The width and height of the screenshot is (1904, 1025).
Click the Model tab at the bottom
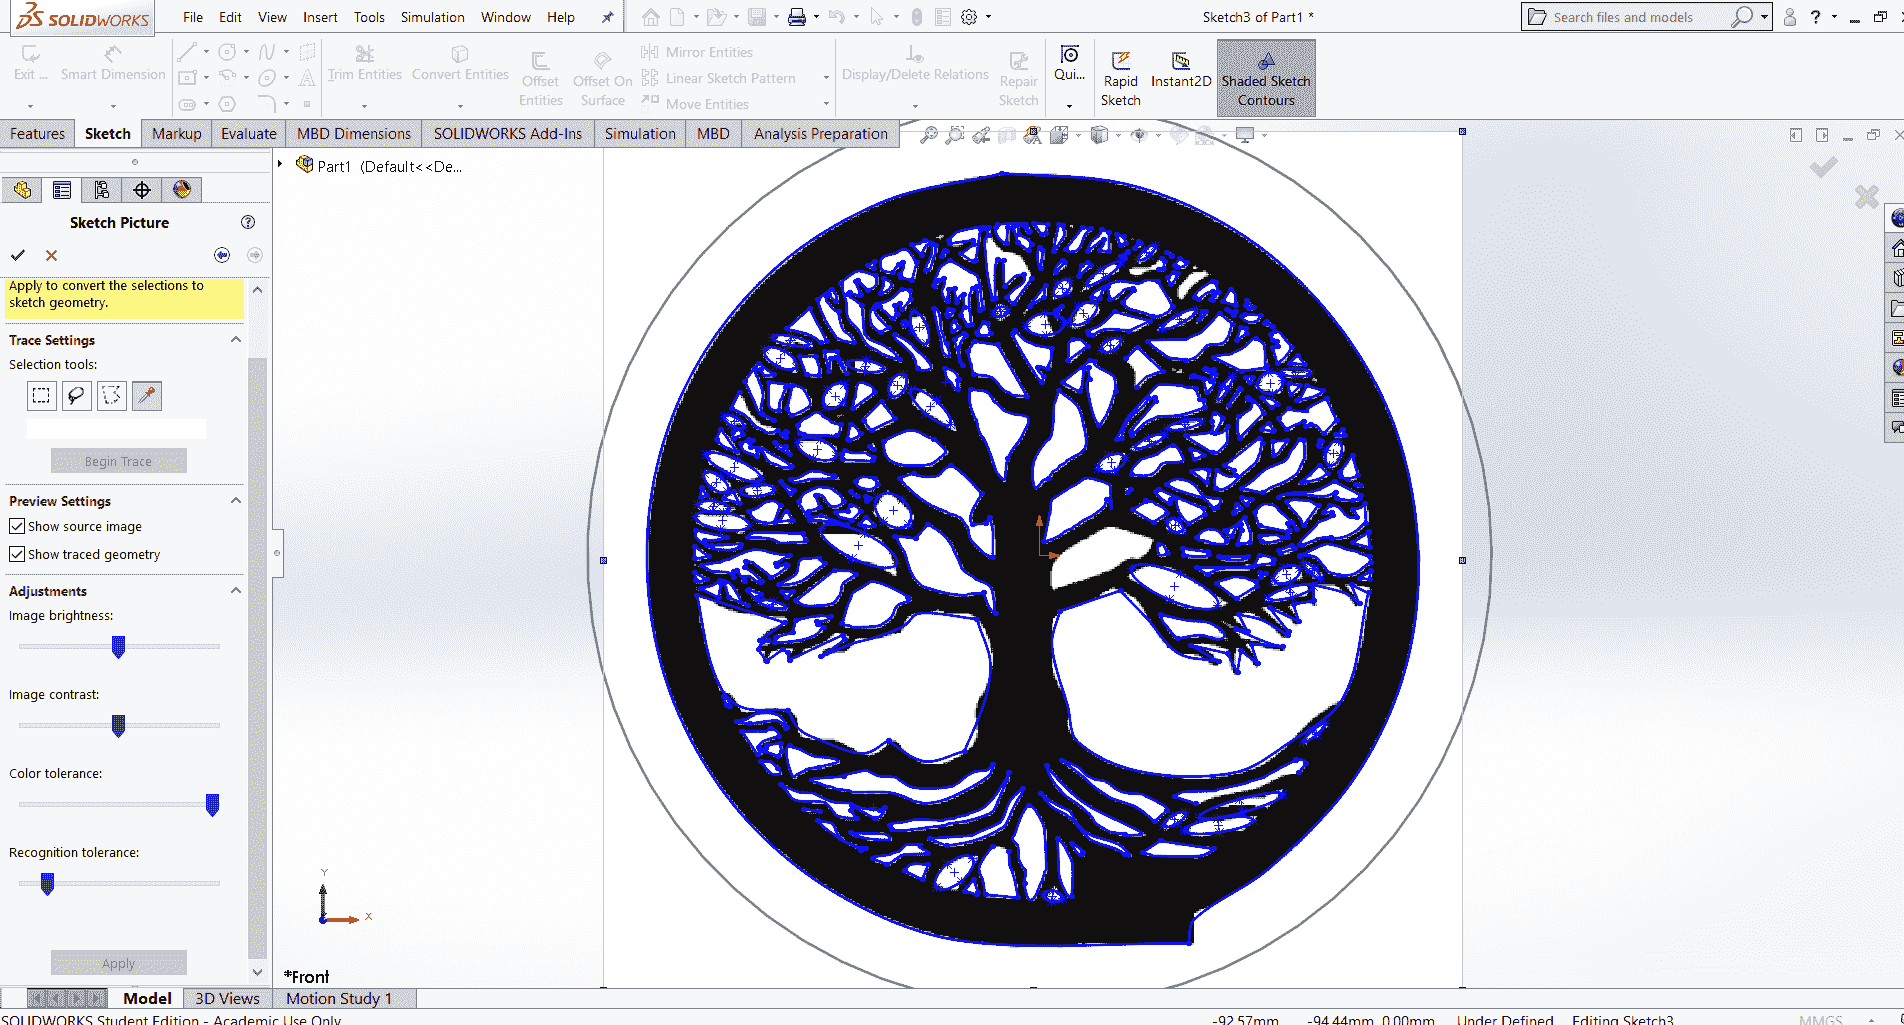[x=147, y=998]
